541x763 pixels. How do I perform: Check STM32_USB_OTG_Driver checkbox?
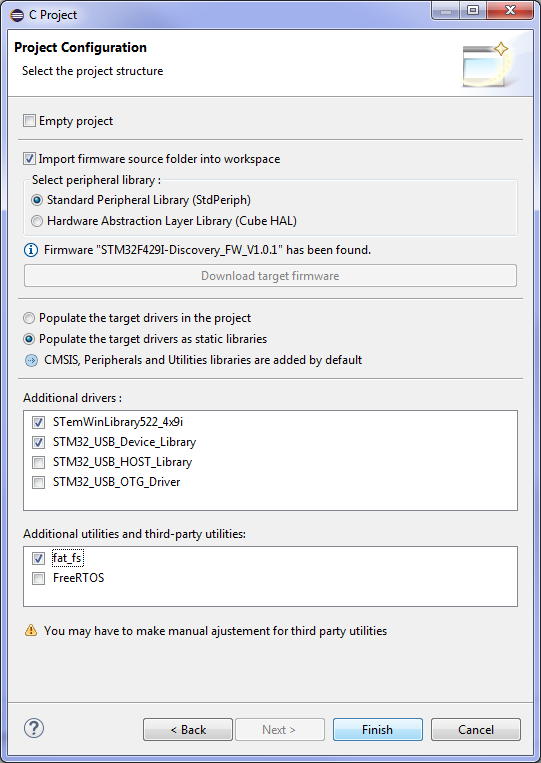(38, 482)
